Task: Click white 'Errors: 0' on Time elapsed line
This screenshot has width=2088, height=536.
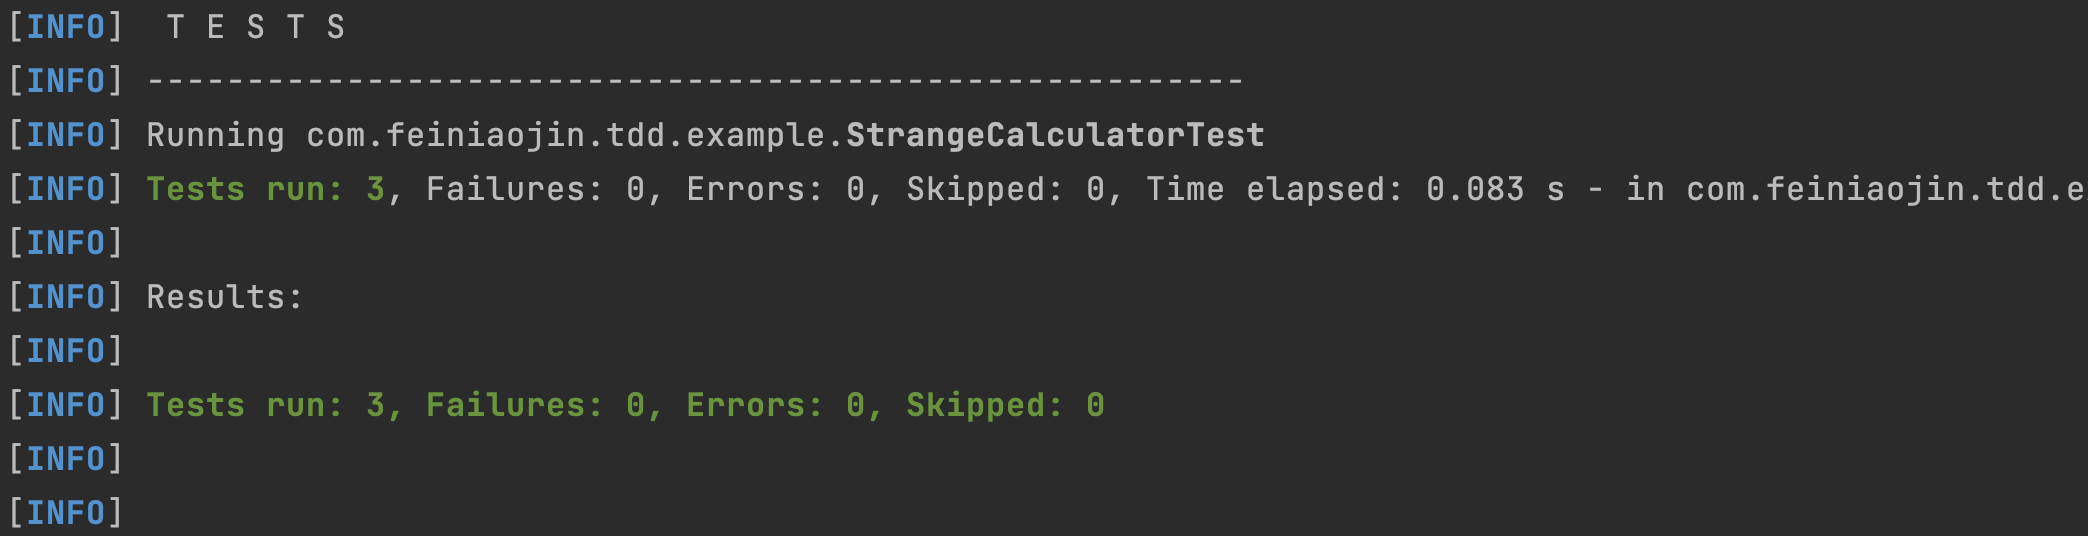Action: point(775,189)
